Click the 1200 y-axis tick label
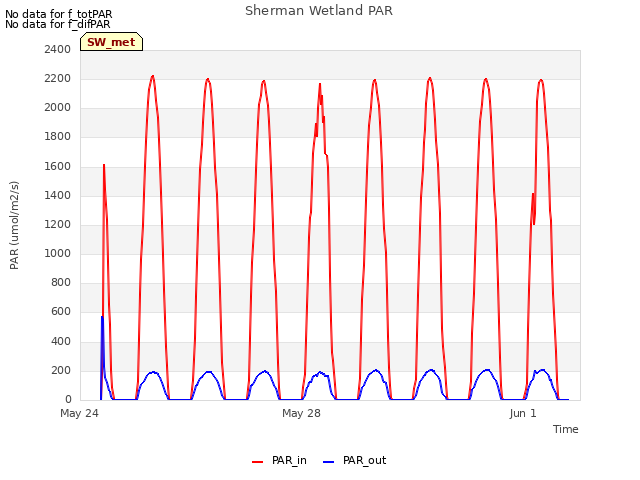 click(58, 224)
